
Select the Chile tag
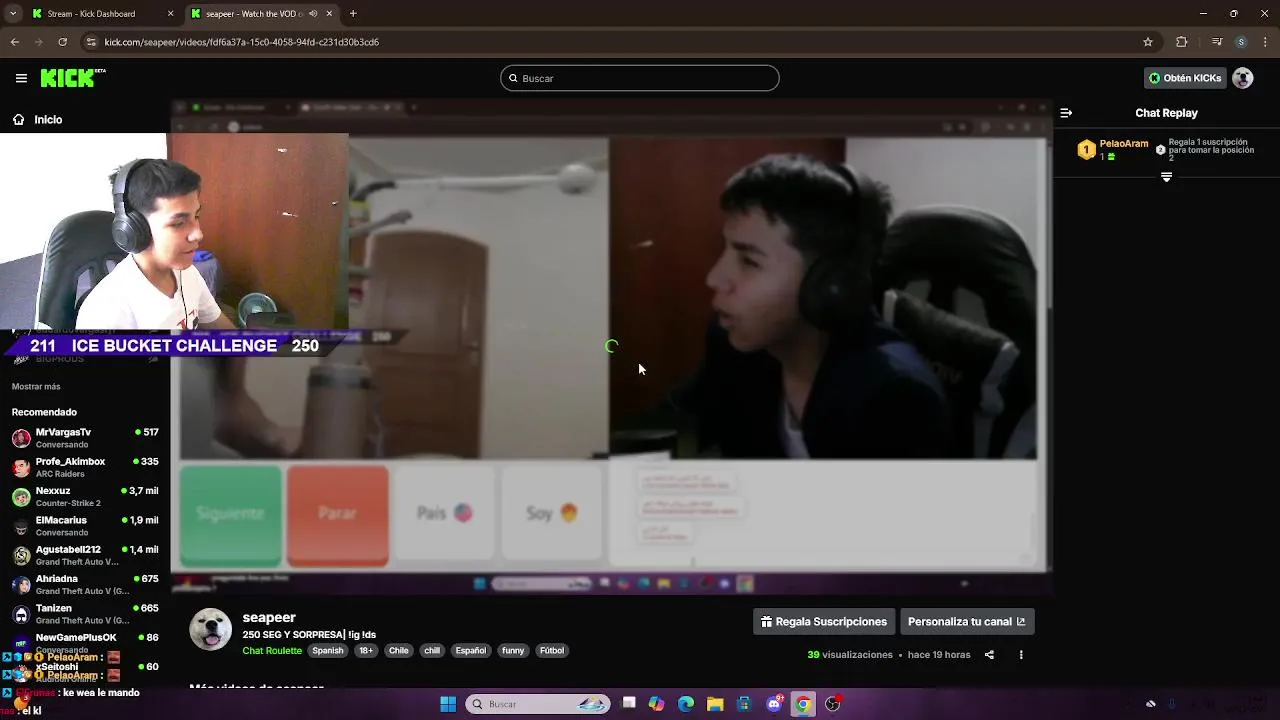pyautogui.click(x=399, y=650)
